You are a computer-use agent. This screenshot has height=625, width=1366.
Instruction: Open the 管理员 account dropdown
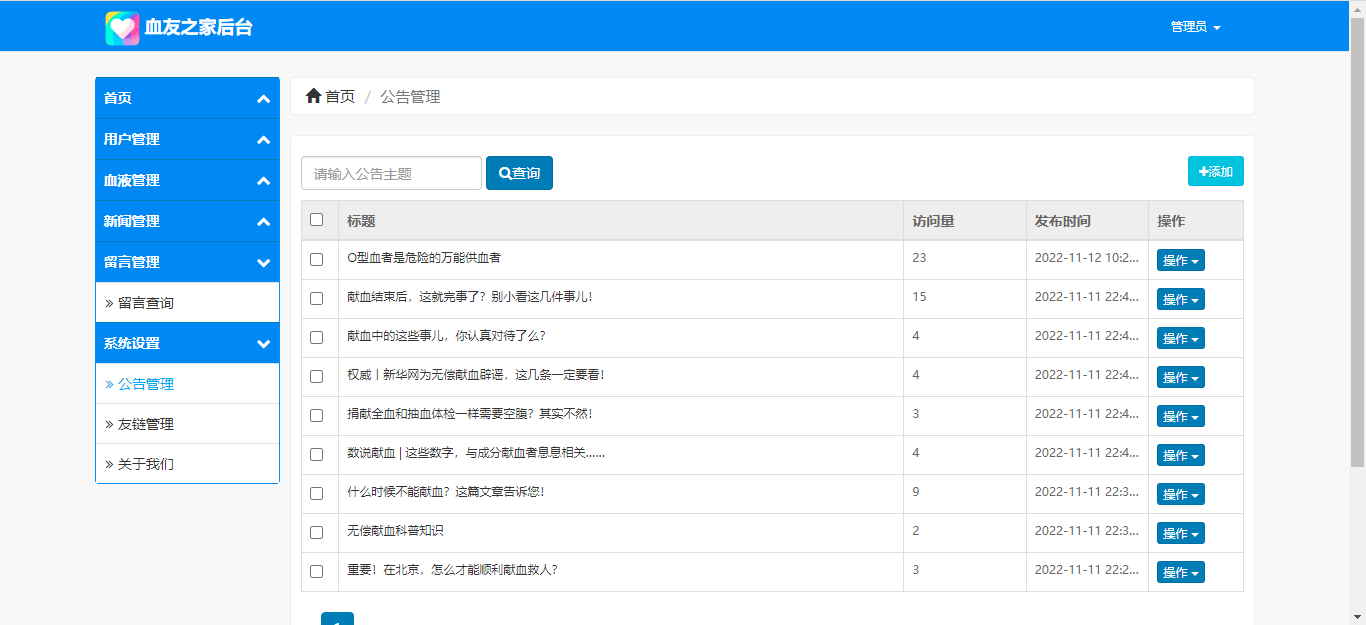(1195, 27)
